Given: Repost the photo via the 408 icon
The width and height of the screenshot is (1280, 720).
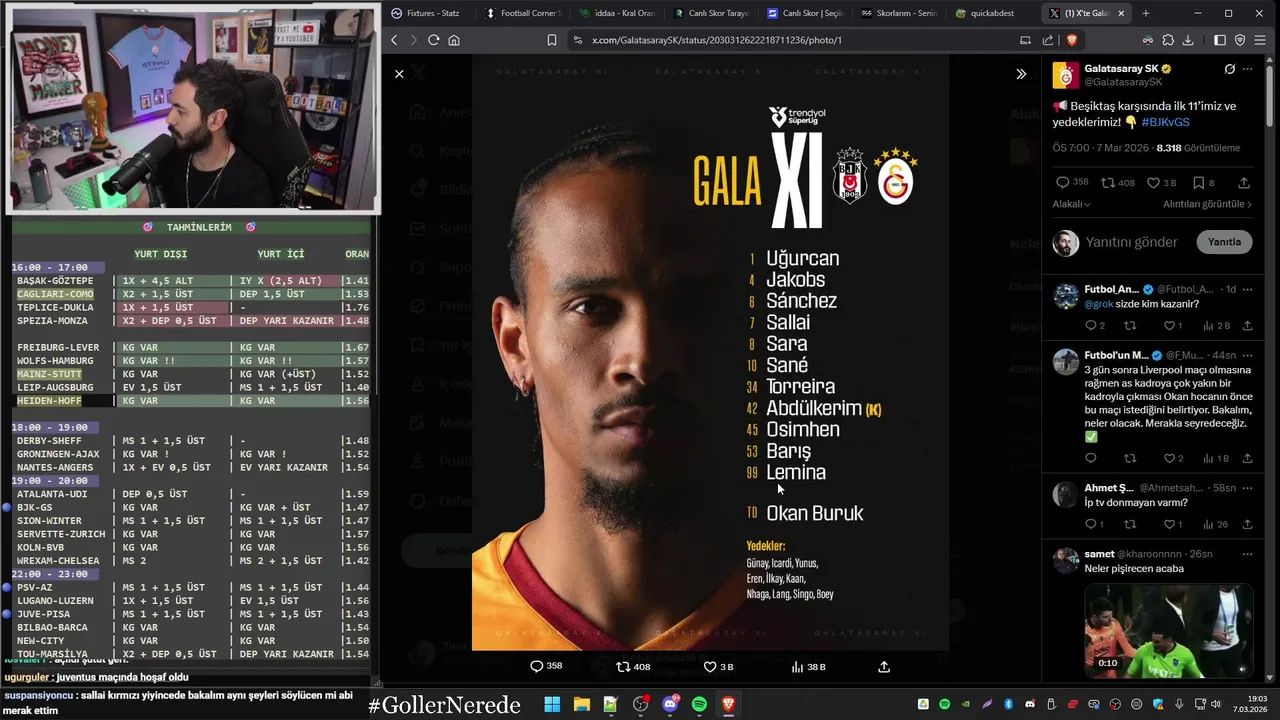Looking at the screenshot, I should point(633,666).
